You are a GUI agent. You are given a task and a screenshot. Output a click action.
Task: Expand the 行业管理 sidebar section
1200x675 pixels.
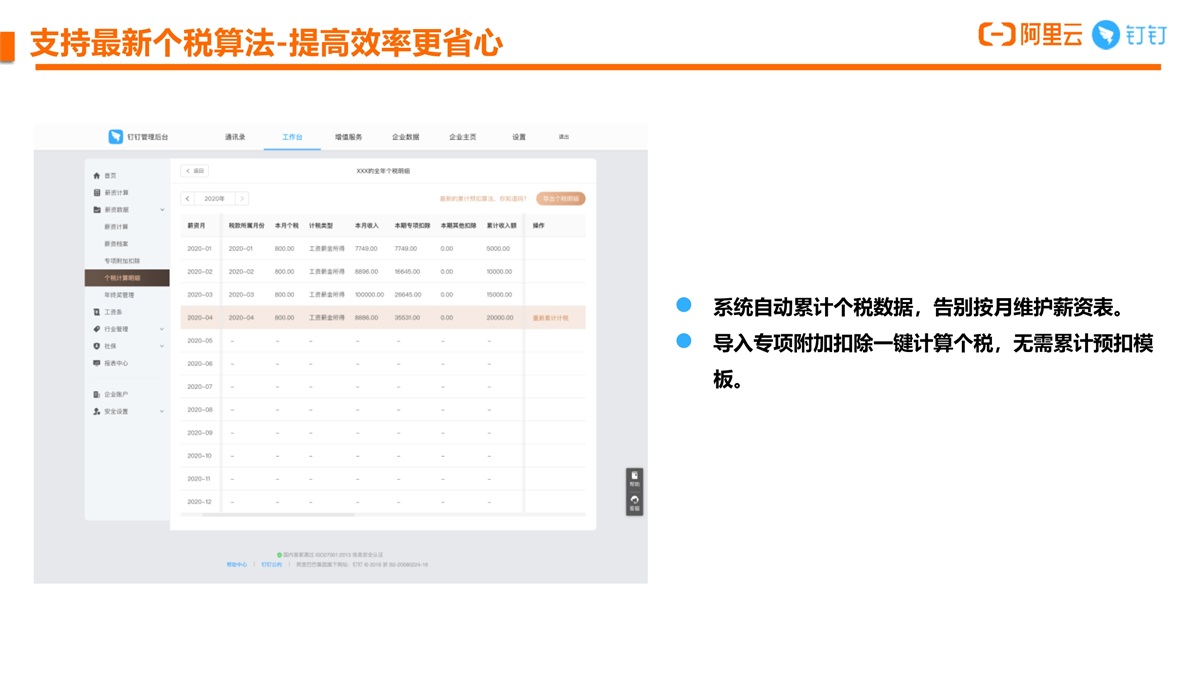(x=162, y=329)
